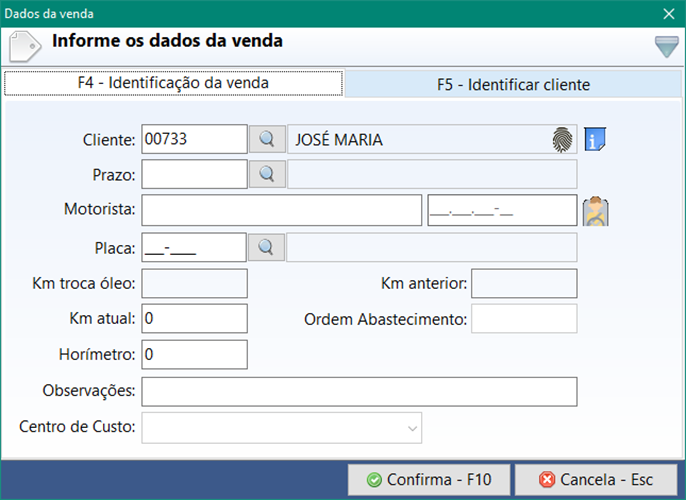Click the Cancela - Esc button
This screenshot has width=686, height=500.
coord(596,480)
